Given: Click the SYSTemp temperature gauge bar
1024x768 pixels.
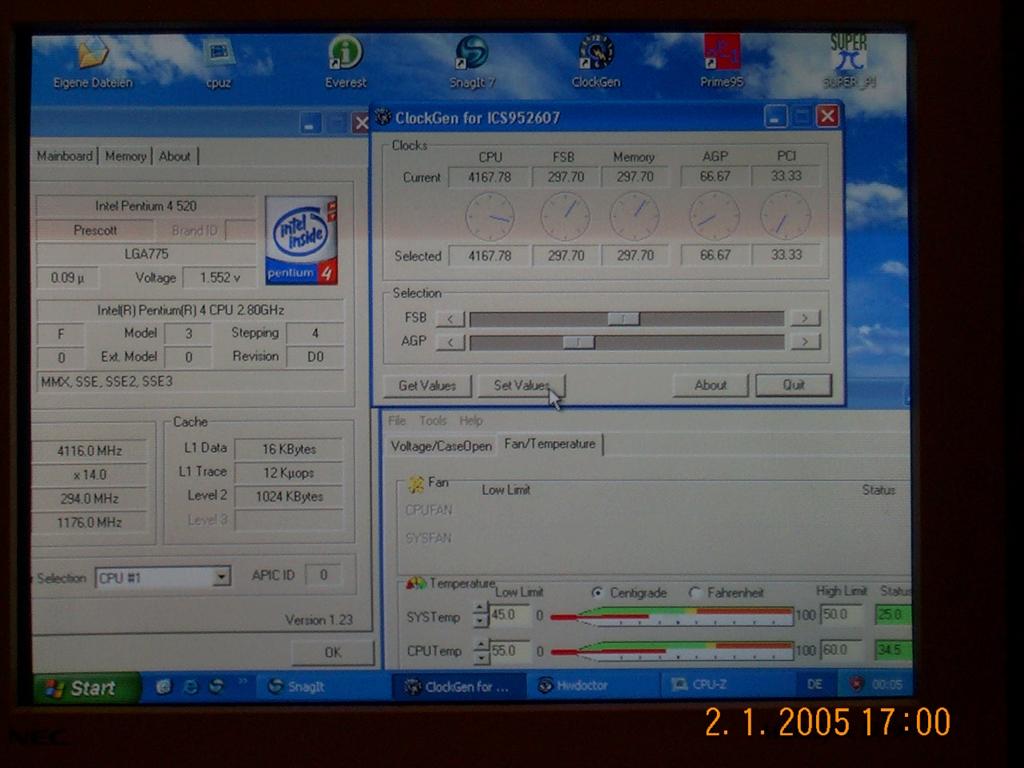Looking at the screenshot, I should pyautogui.click(x=671, y=615).
